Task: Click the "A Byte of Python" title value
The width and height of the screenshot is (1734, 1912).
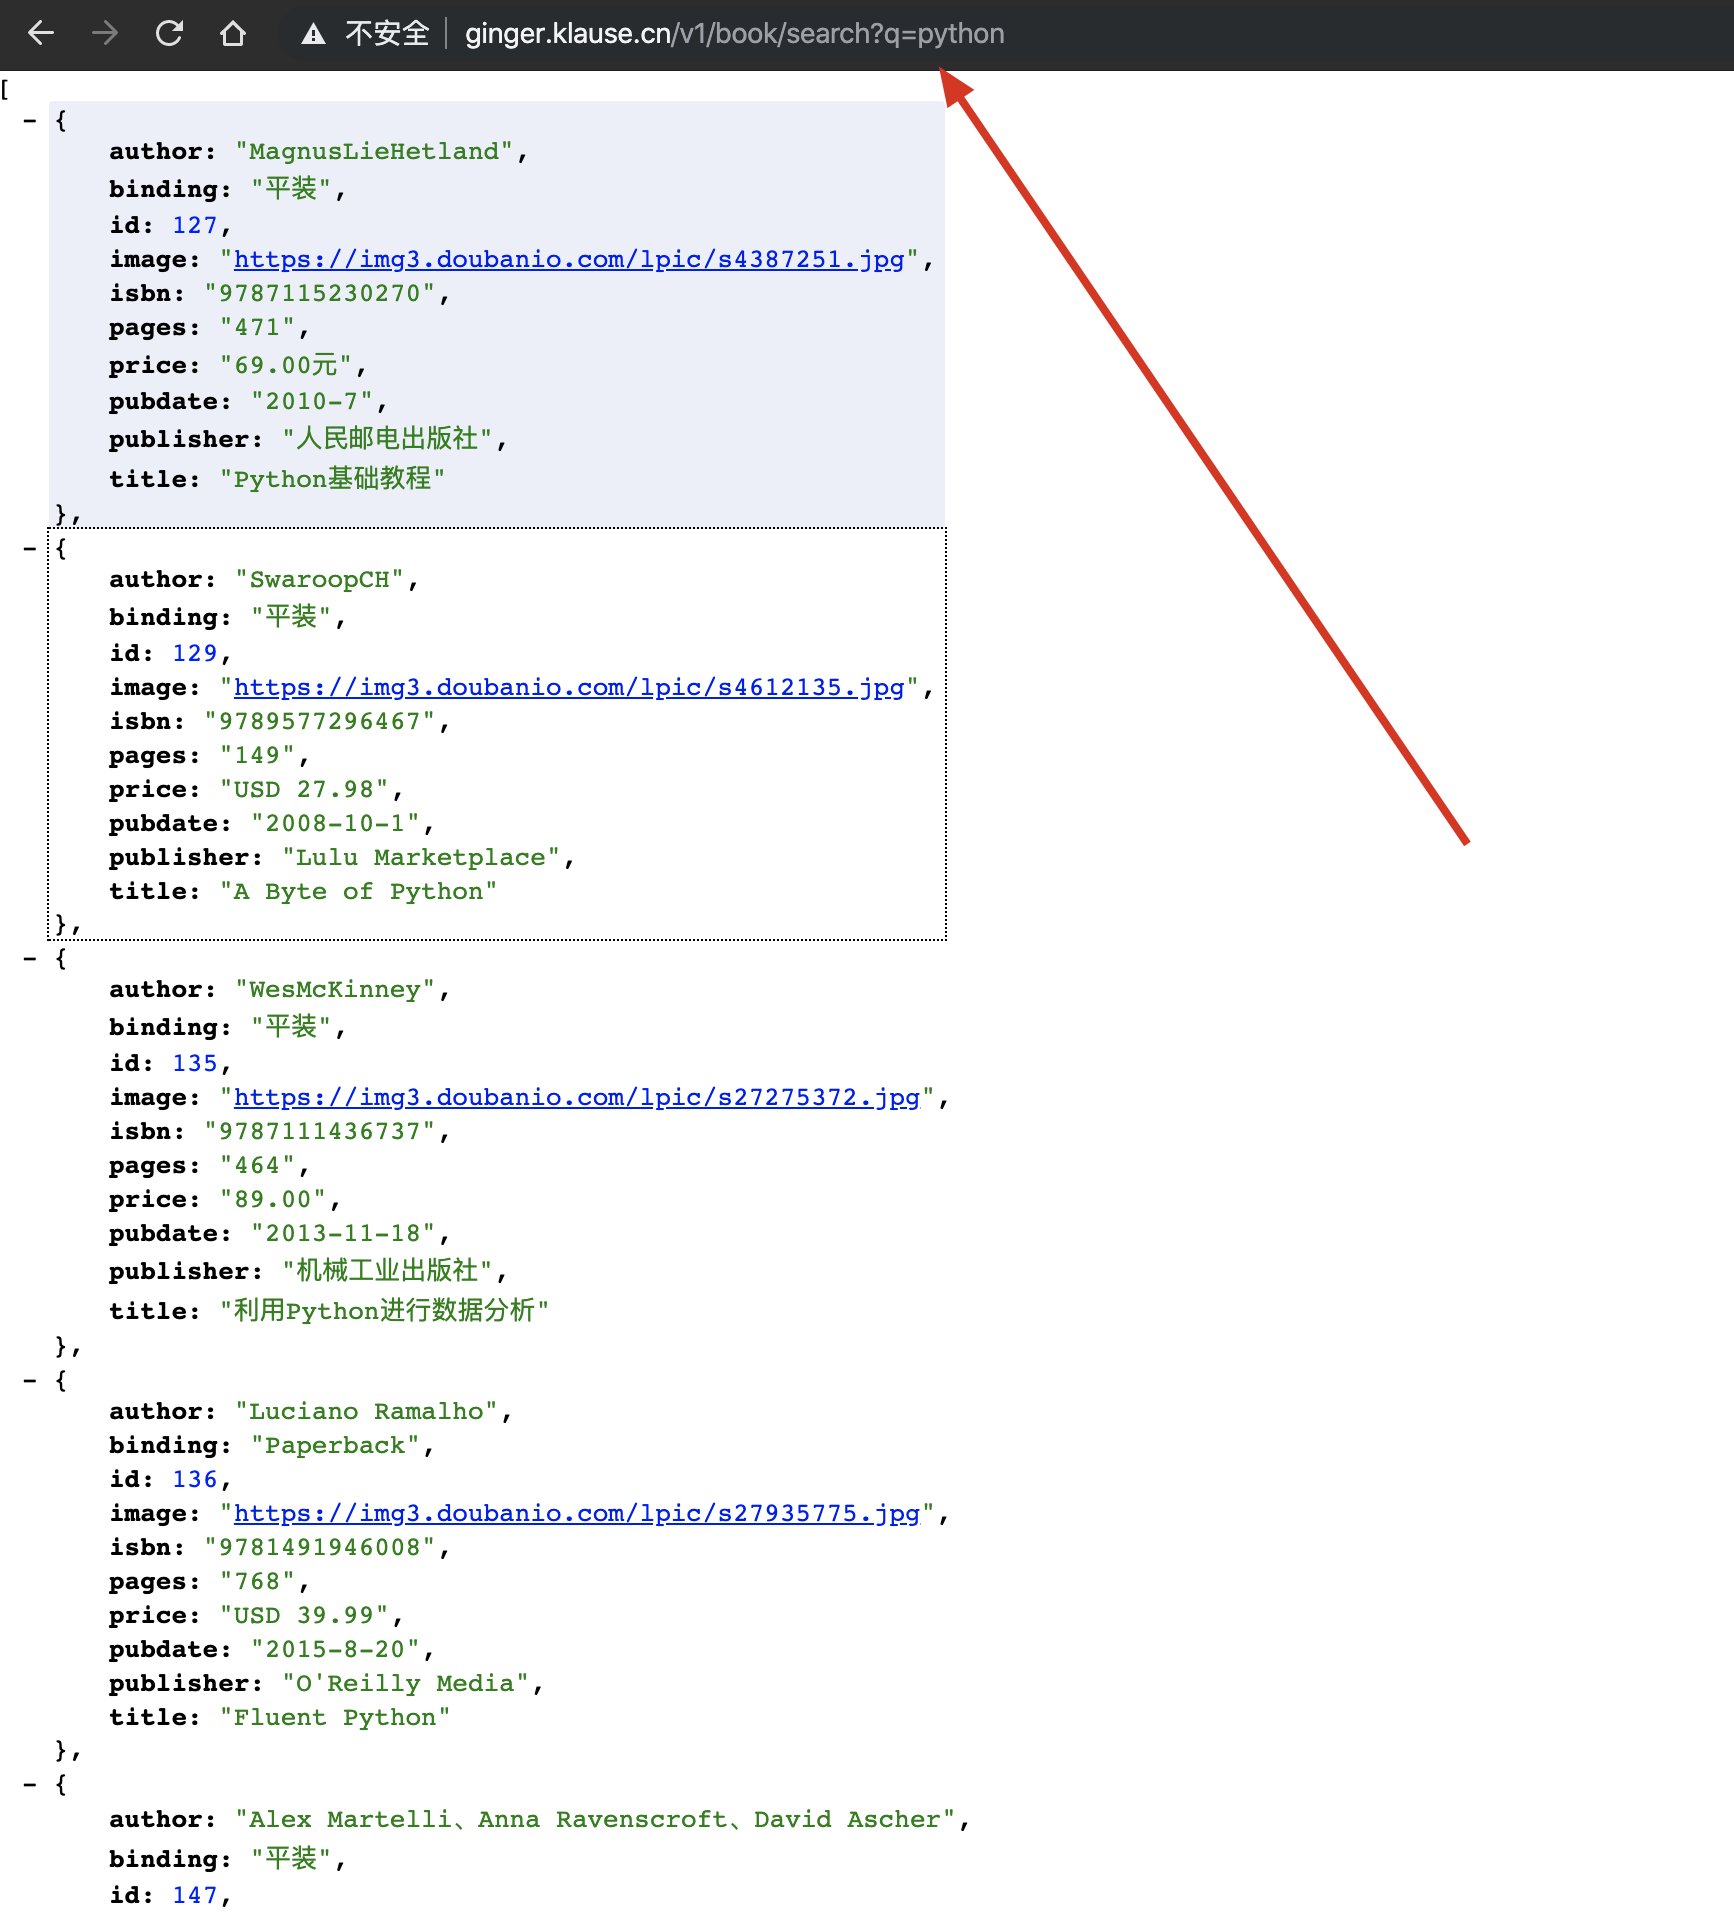Action: click(x=358, y=892)
